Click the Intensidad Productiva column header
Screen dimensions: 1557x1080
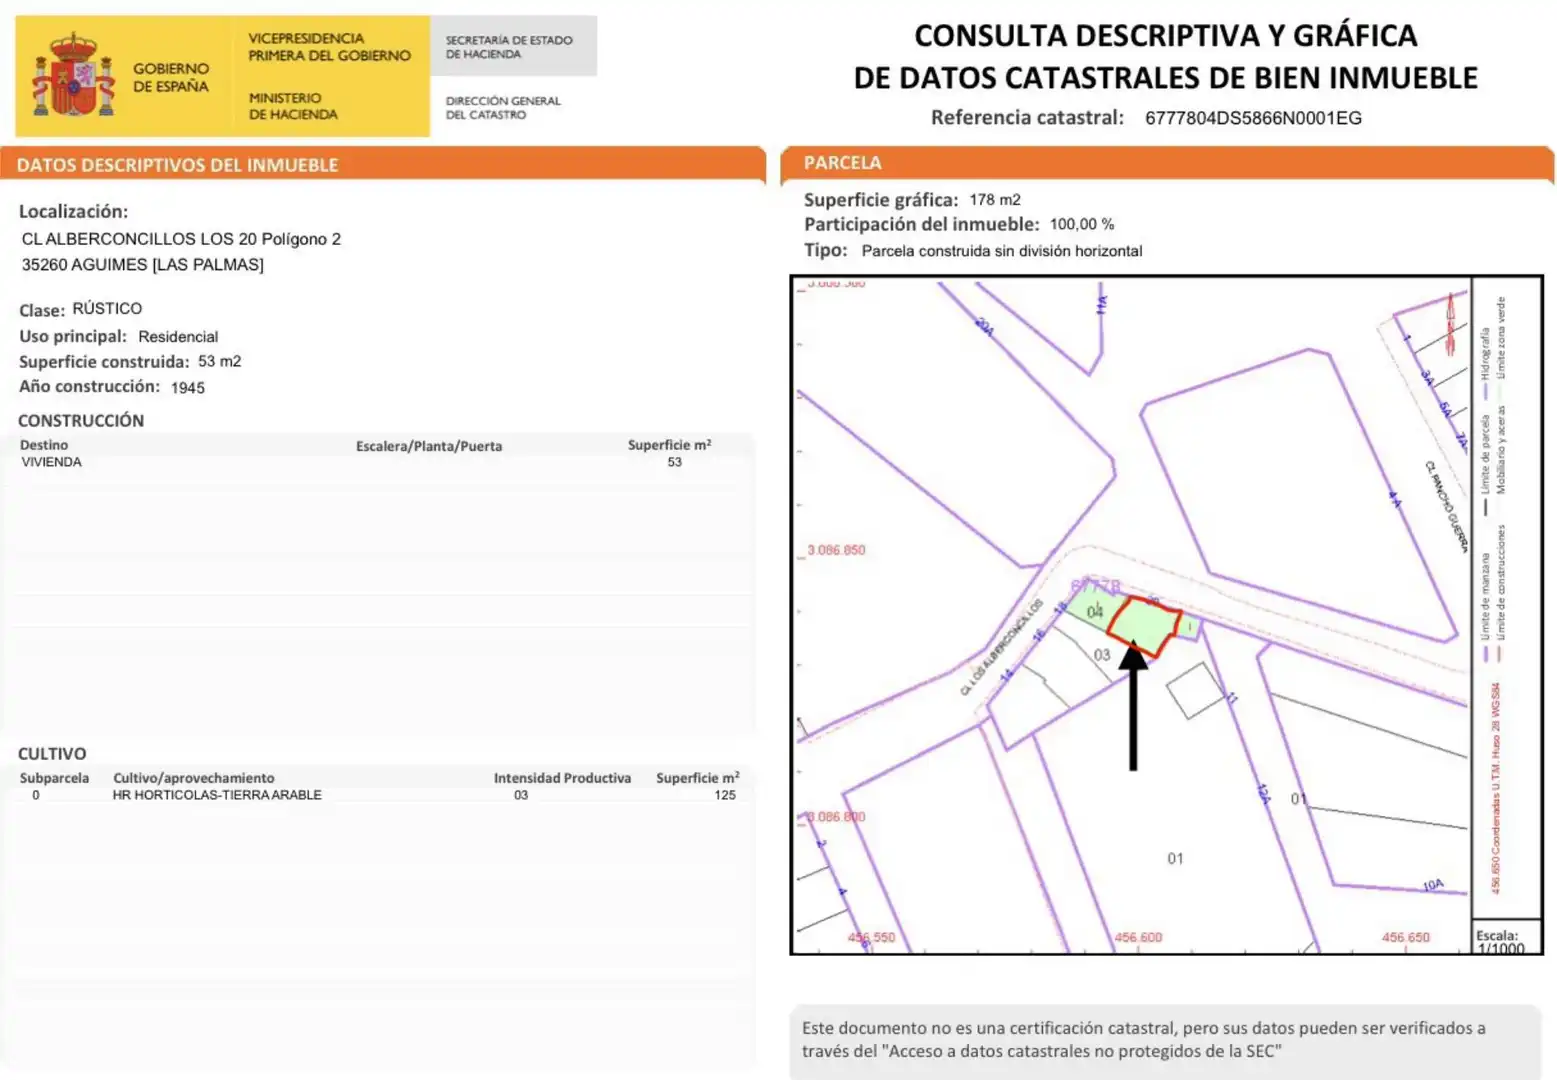tap(562, 778)
